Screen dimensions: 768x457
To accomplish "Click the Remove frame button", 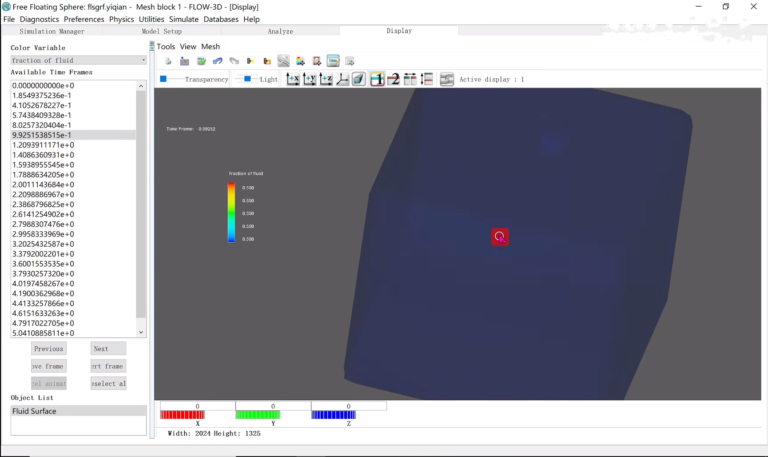I will tap(48, 366).
